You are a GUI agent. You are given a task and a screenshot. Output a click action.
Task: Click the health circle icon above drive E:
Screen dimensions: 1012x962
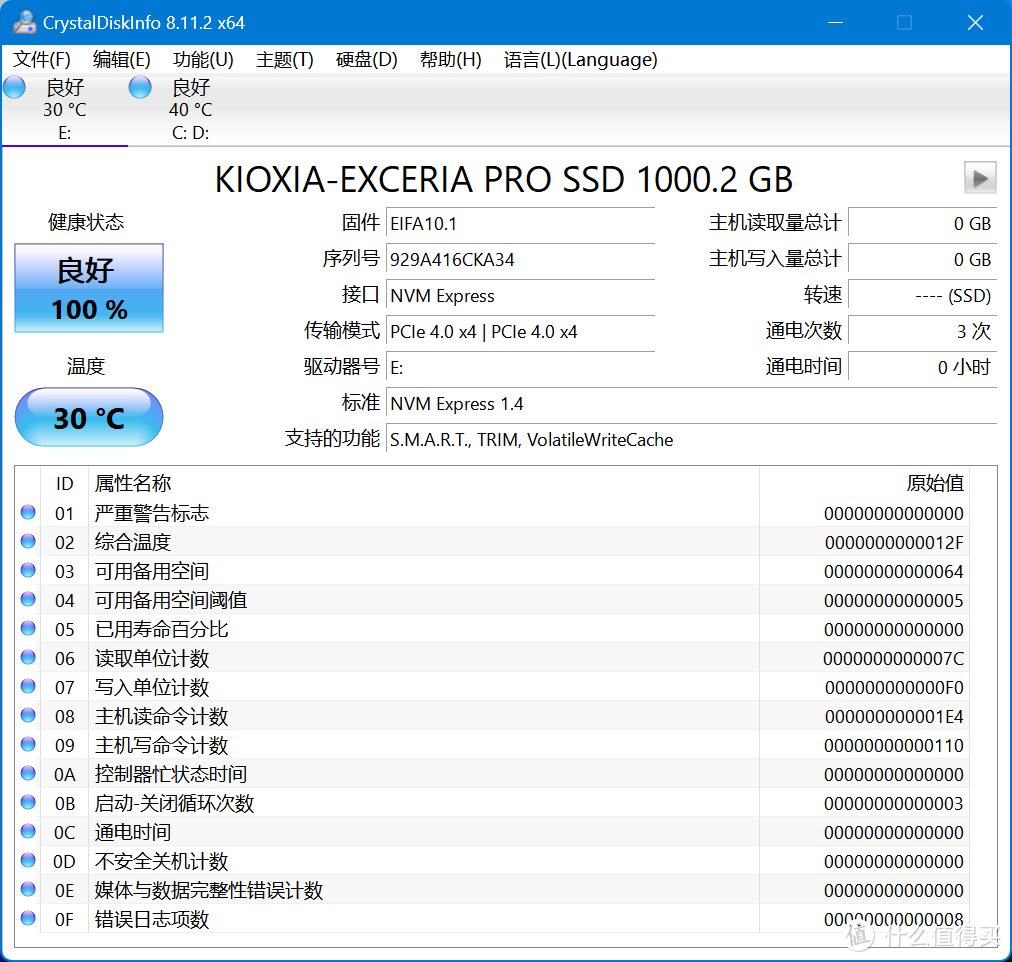pyautogui.click(x=14, y=87)
